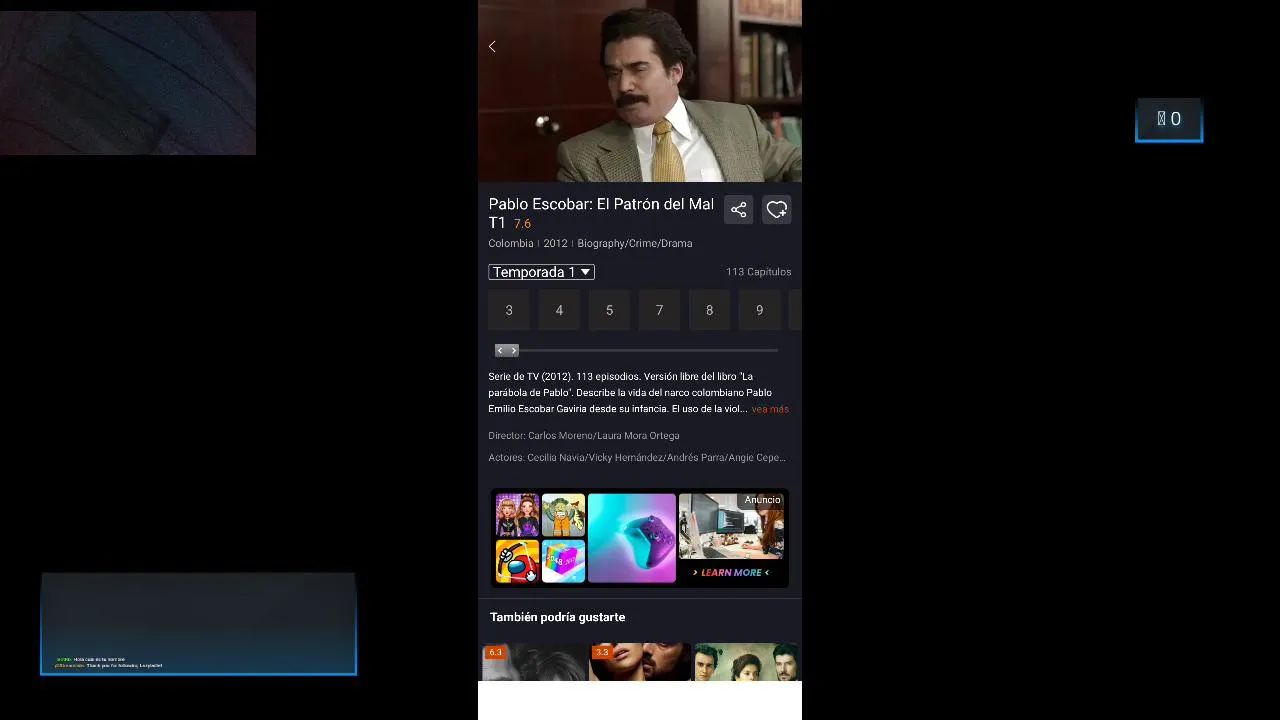Select episode 8

709,310
